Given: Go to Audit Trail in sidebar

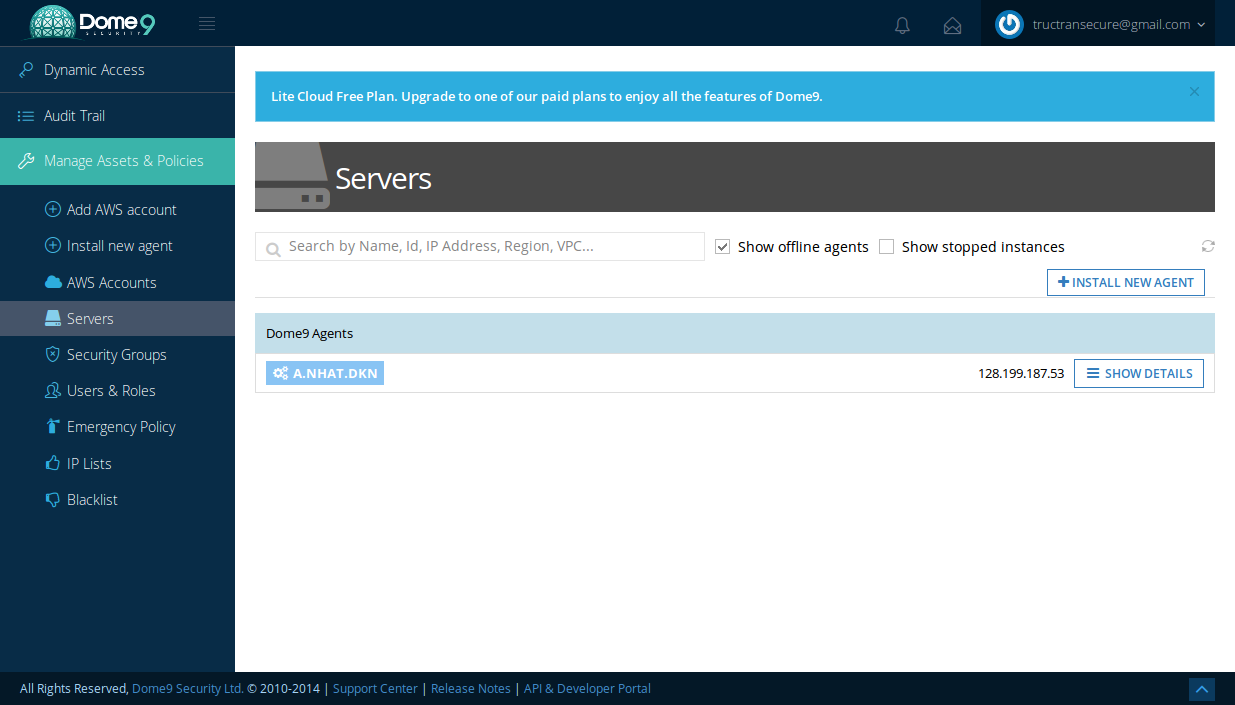Looking at the screenshot, I should coord(74,116).
